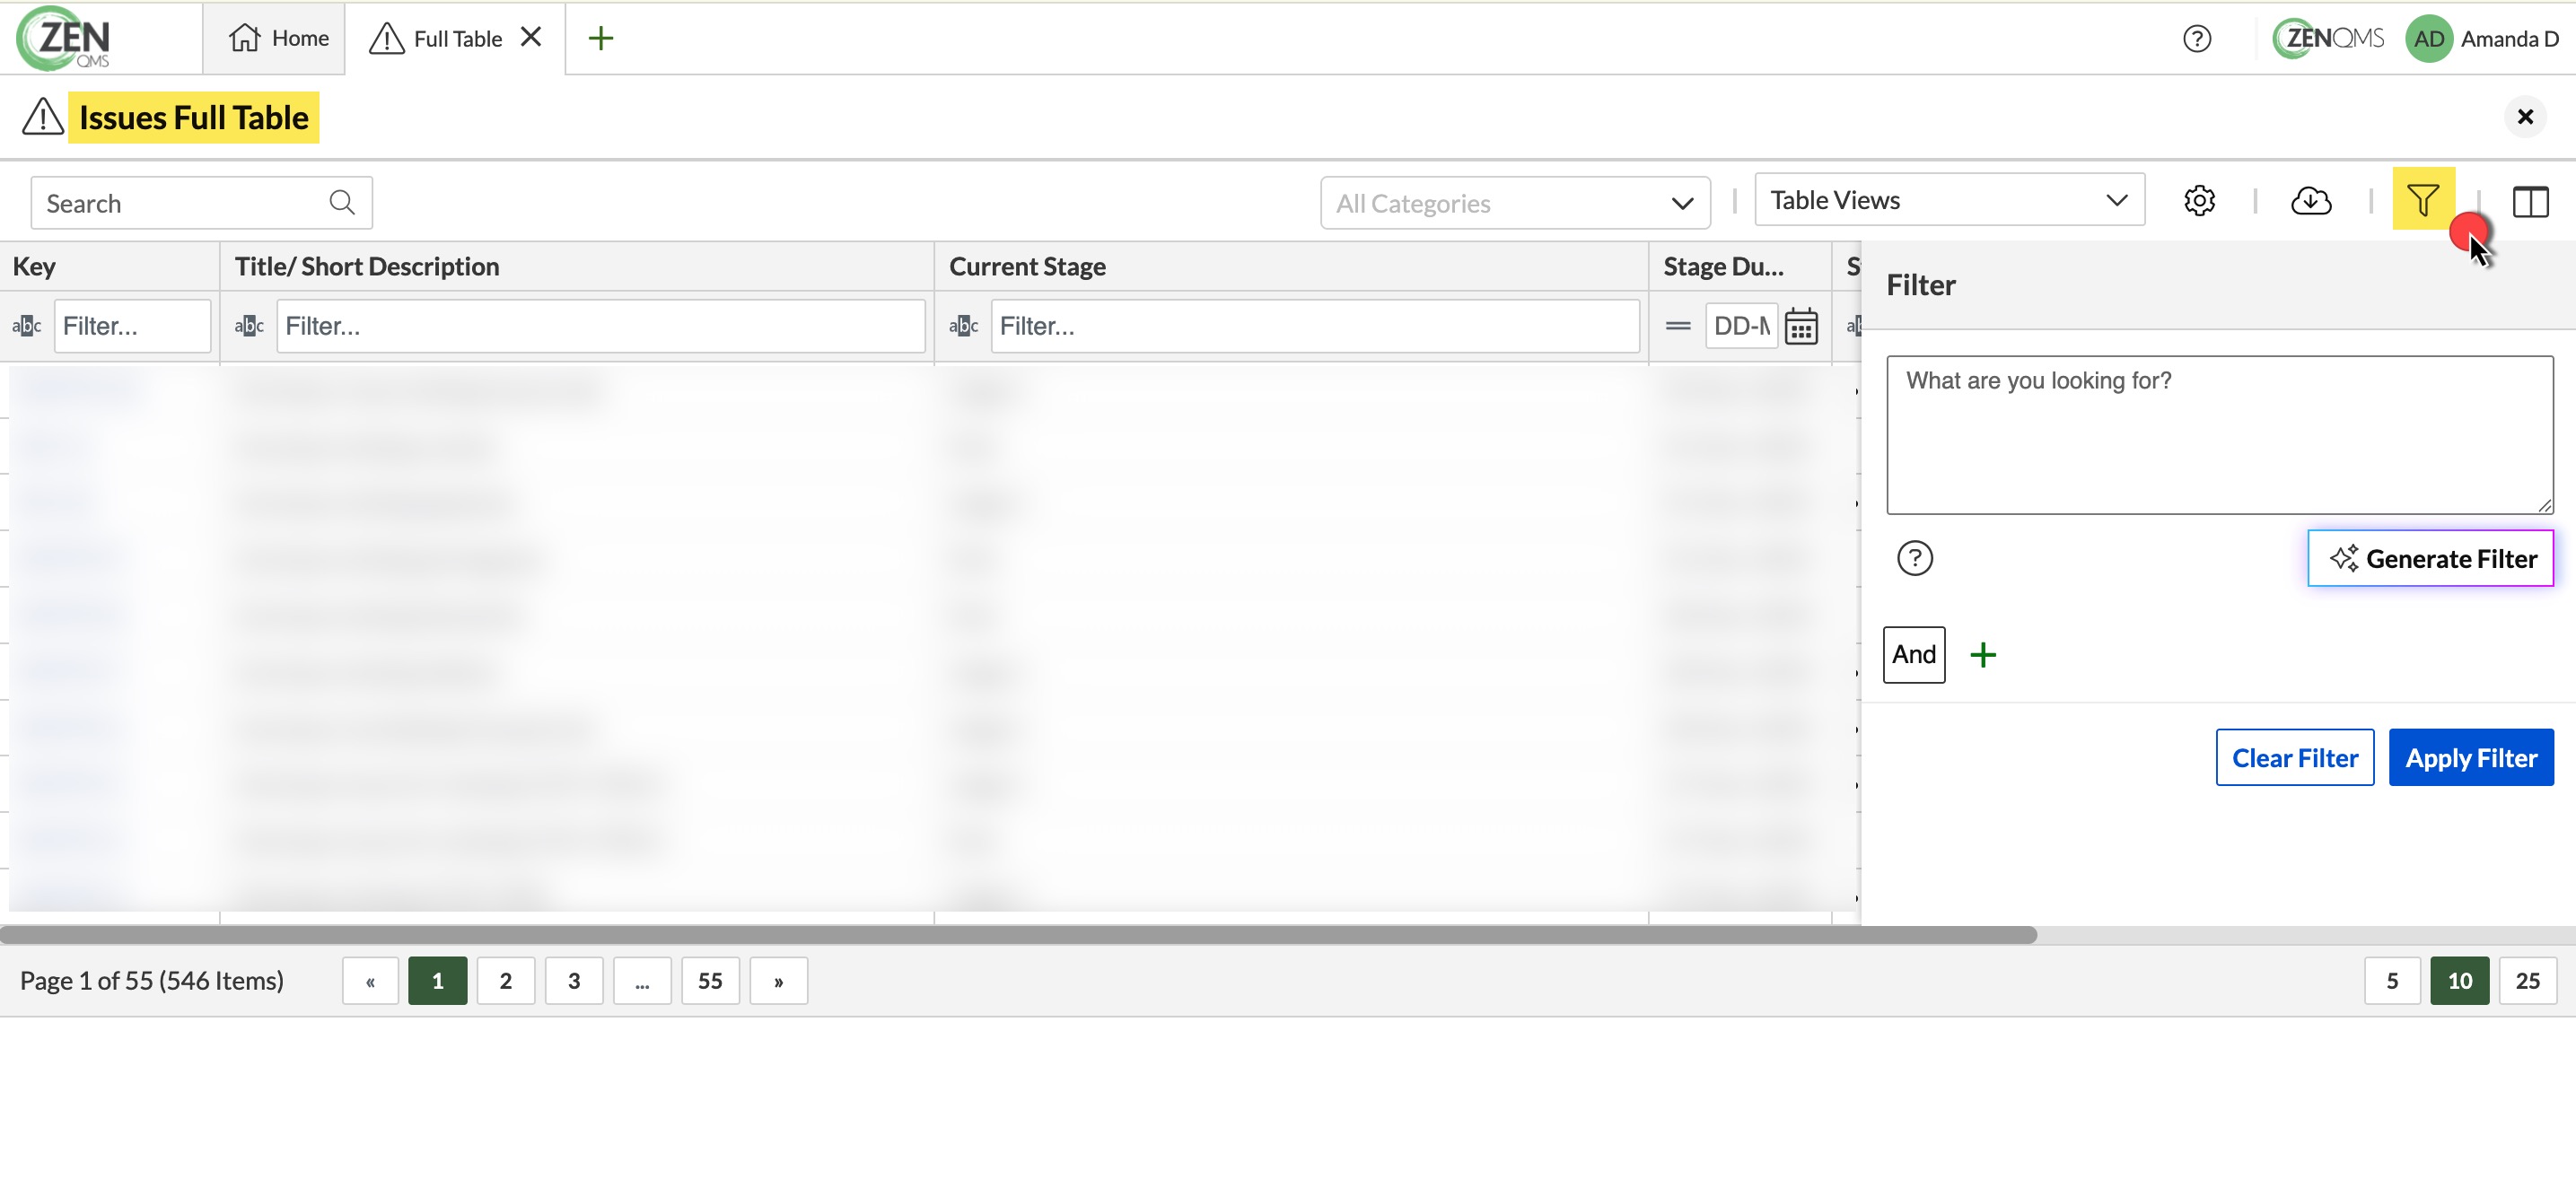Add a filter condition with green plus

(1982, 655)
